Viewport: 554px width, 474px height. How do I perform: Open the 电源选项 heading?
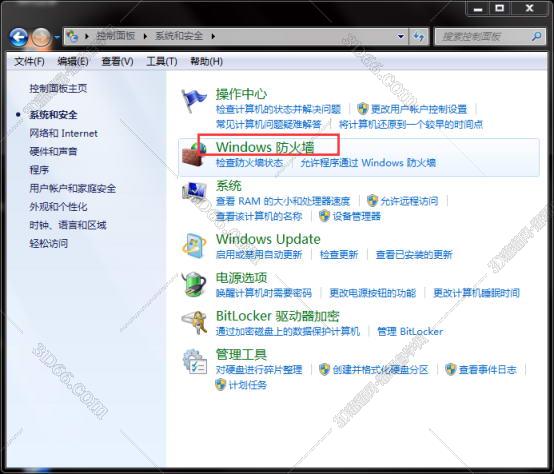(x=241, y=278)
